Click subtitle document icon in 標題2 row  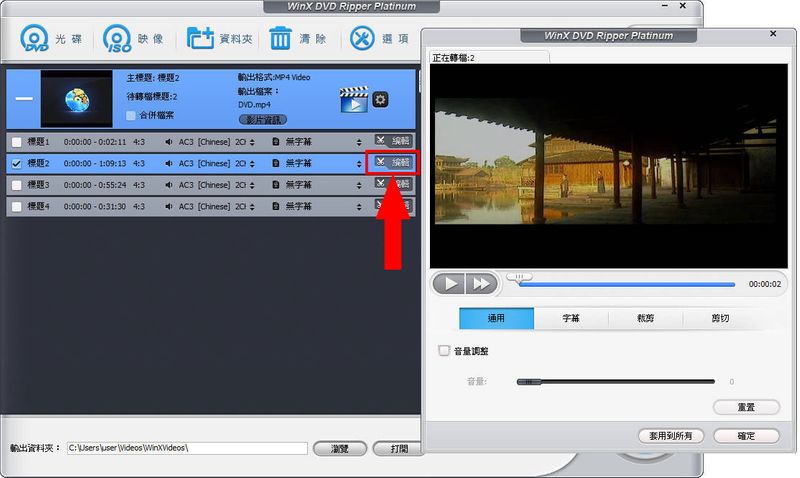pos(276,163)
